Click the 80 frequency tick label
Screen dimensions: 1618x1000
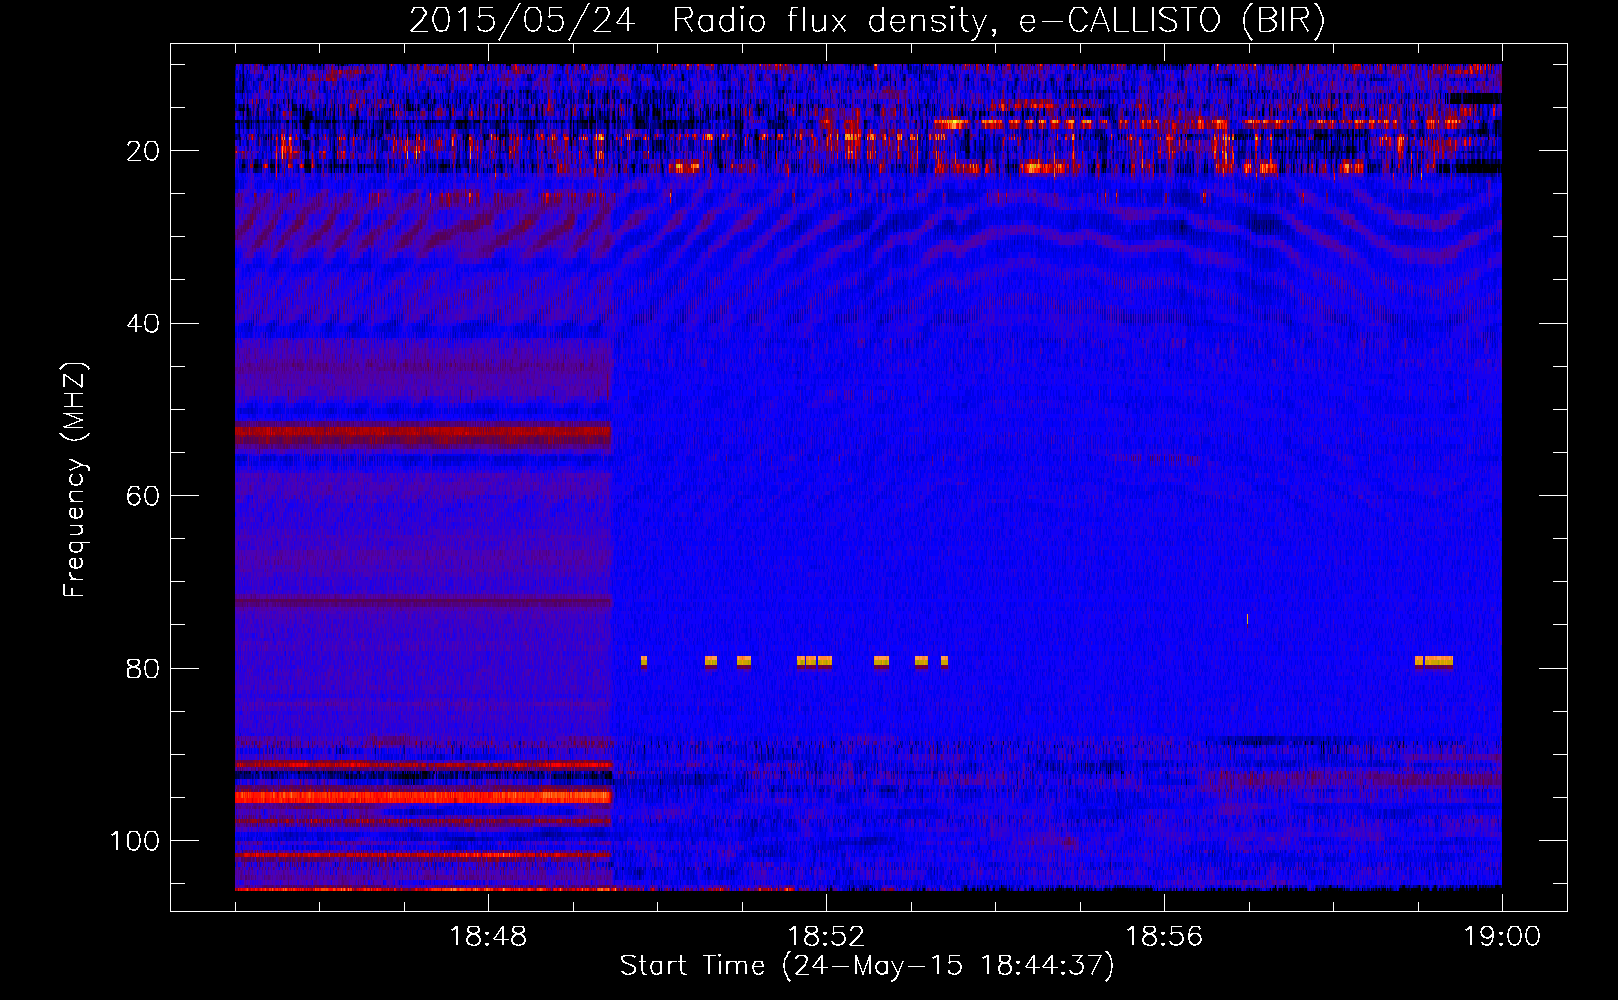coord(143,669)
